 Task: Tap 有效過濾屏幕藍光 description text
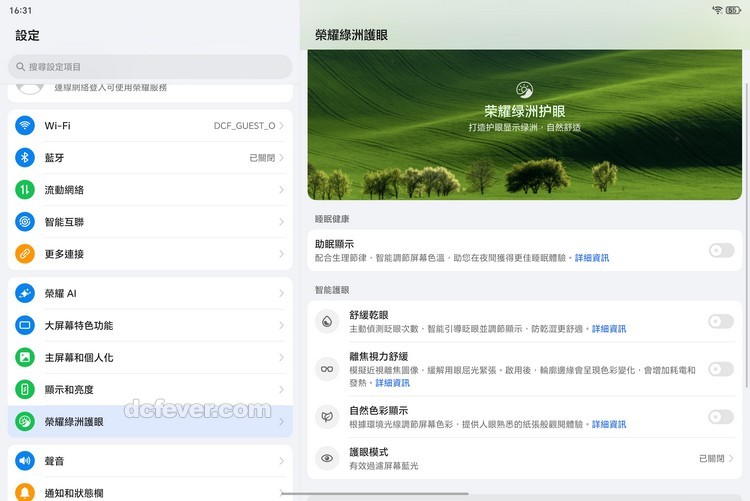point(384,466)
